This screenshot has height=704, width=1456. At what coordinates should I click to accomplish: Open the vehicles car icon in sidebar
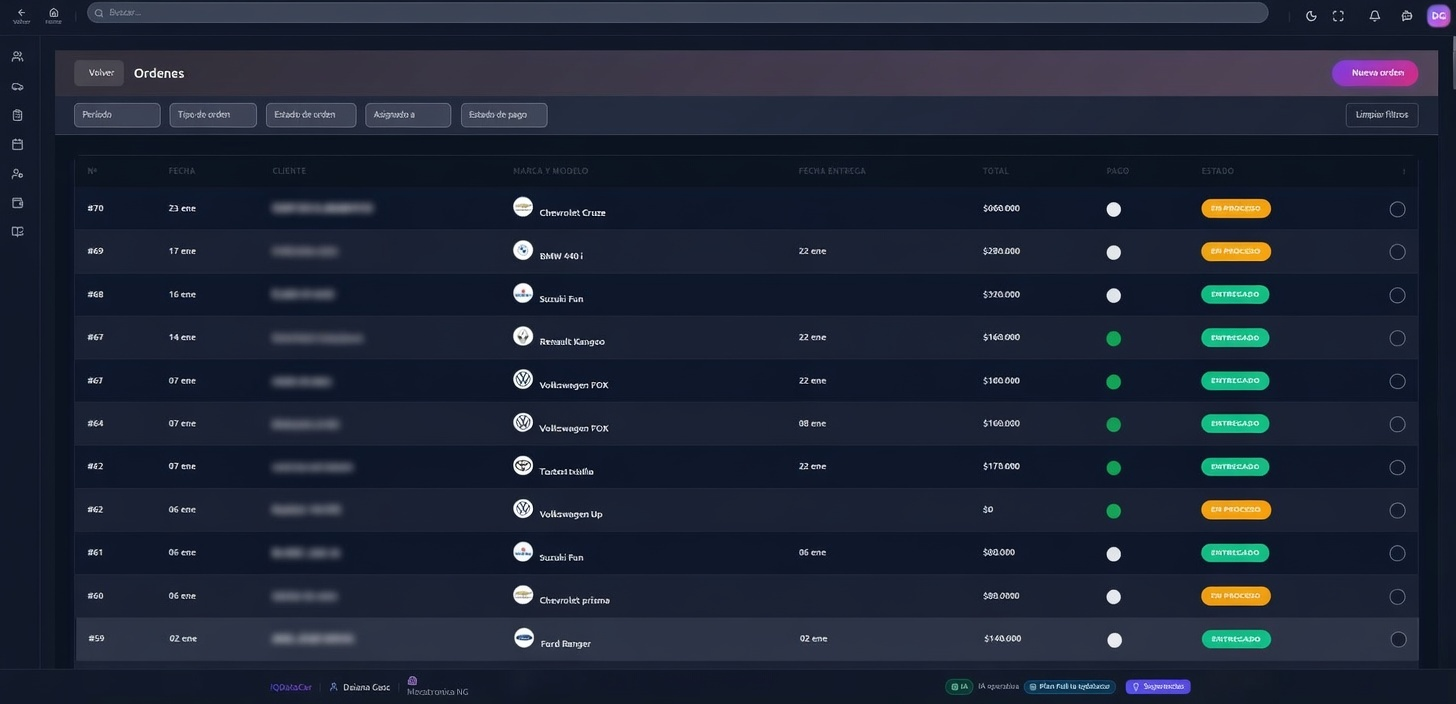click(17, 86)
